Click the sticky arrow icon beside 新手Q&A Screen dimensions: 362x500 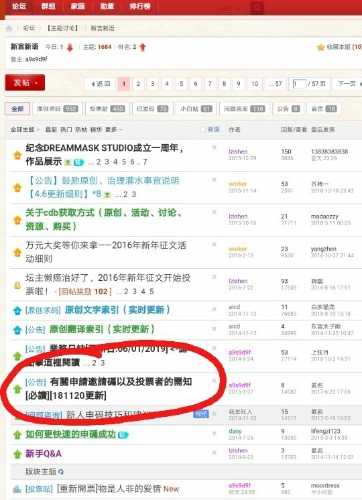(x=17, y=454)
